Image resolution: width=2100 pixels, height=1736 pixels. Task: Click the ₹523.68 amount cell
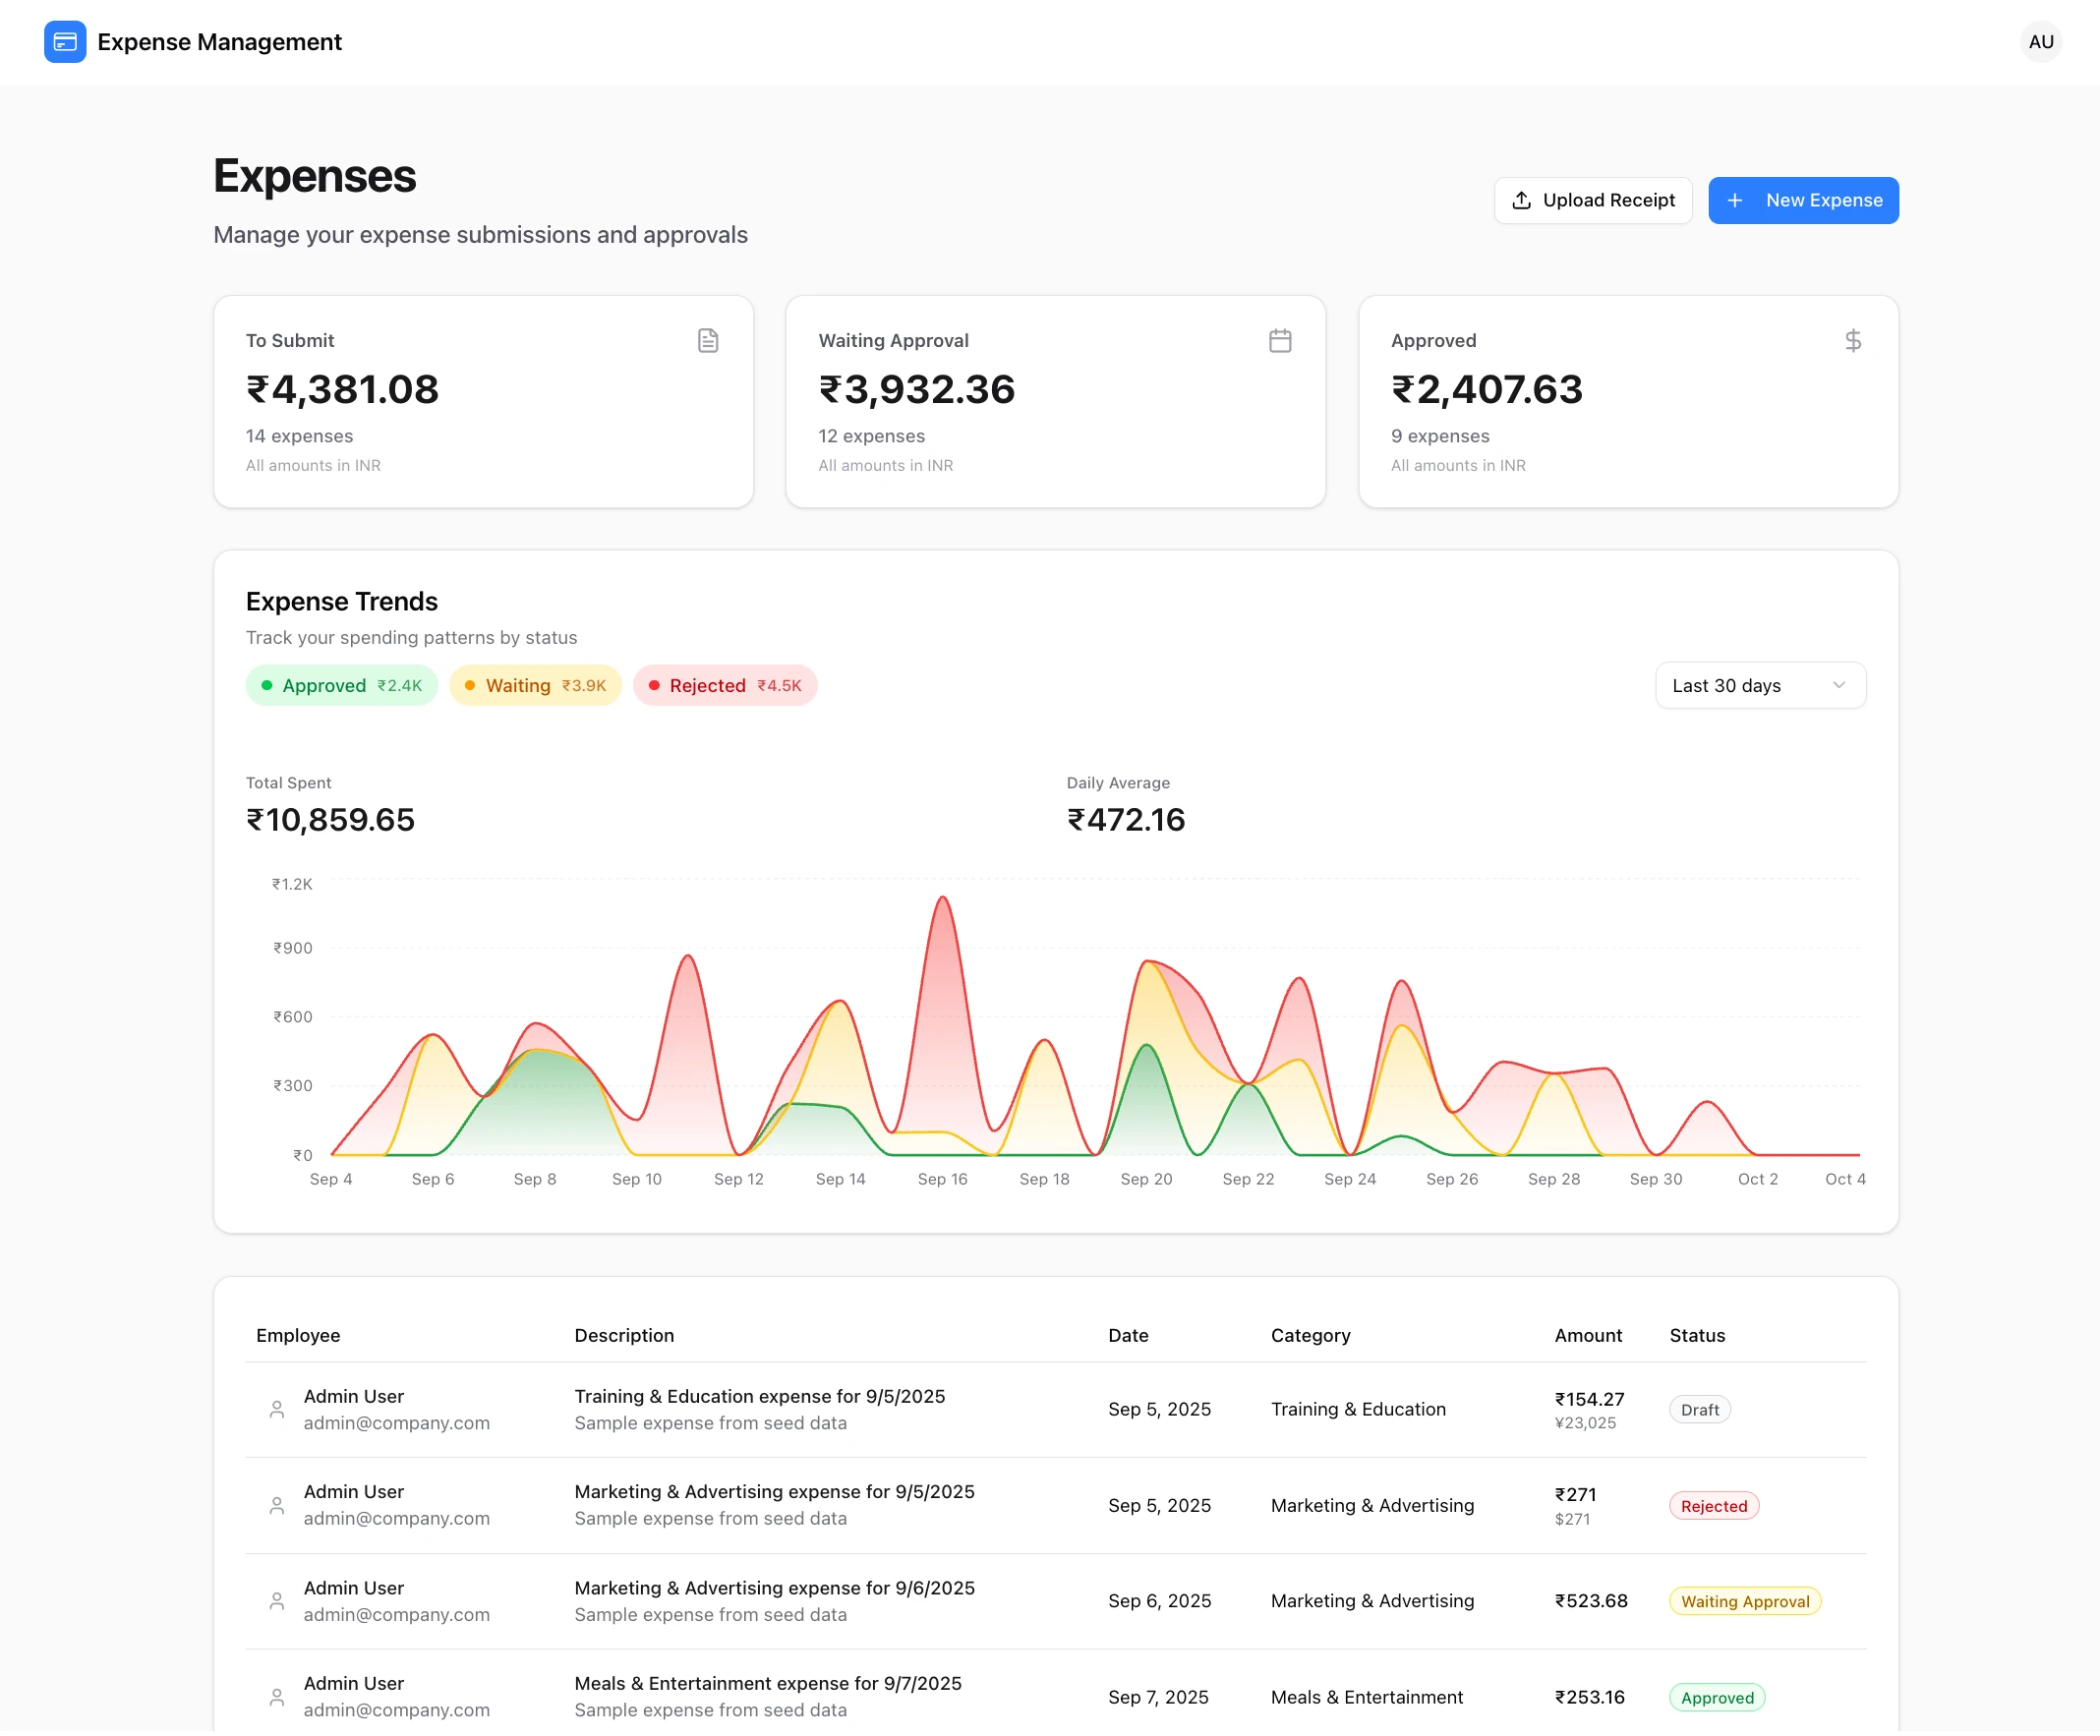pyautogui.click(x=1591, y=1602)
